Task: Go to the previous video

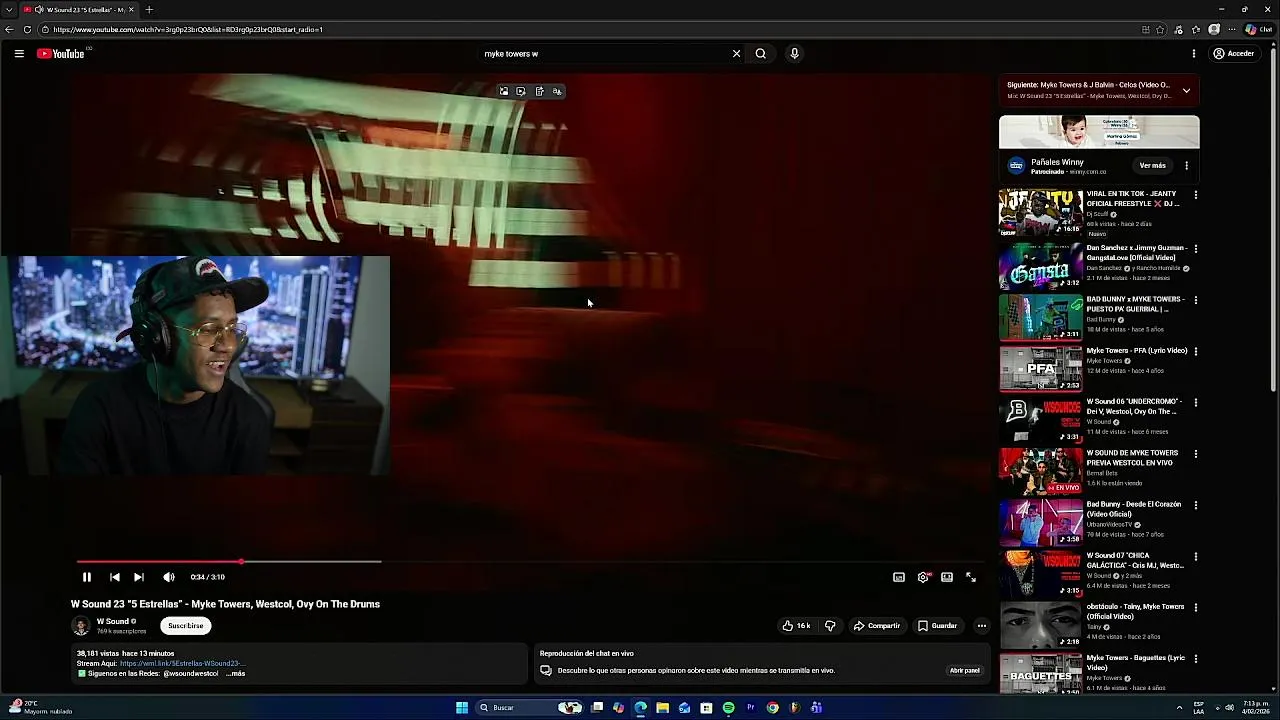Action: point(114,577)
